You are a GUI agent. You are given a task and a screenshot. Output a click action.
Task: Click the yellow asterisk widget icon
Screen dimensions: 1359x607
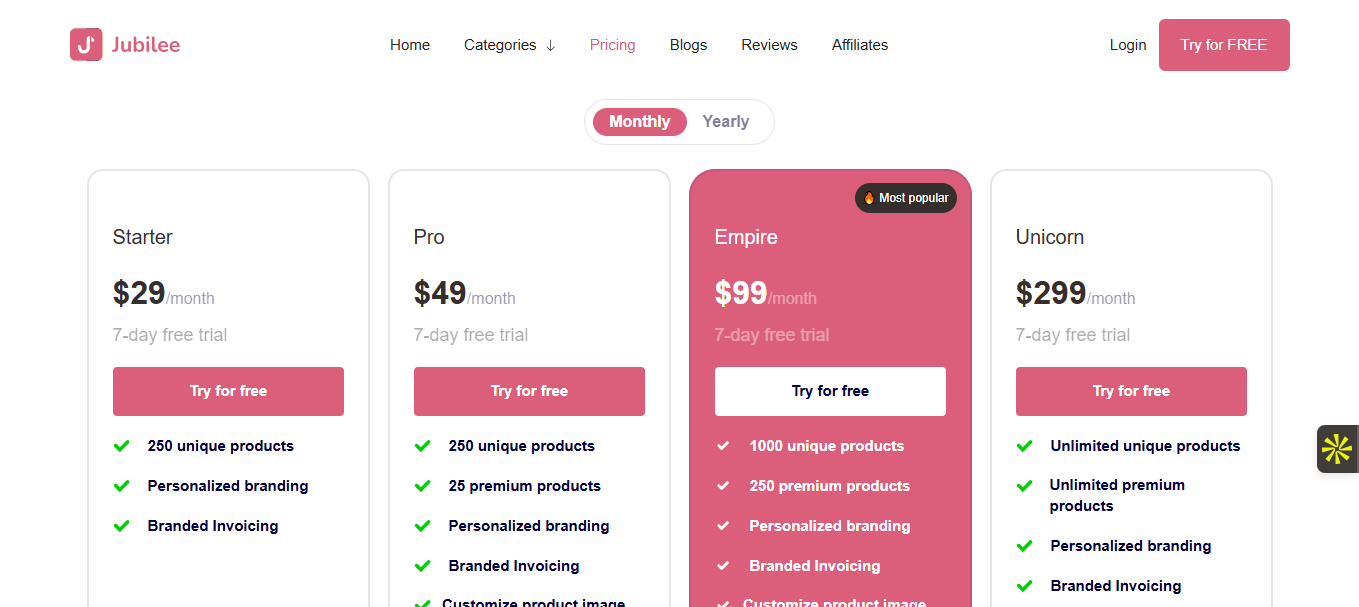(1337, 449)
